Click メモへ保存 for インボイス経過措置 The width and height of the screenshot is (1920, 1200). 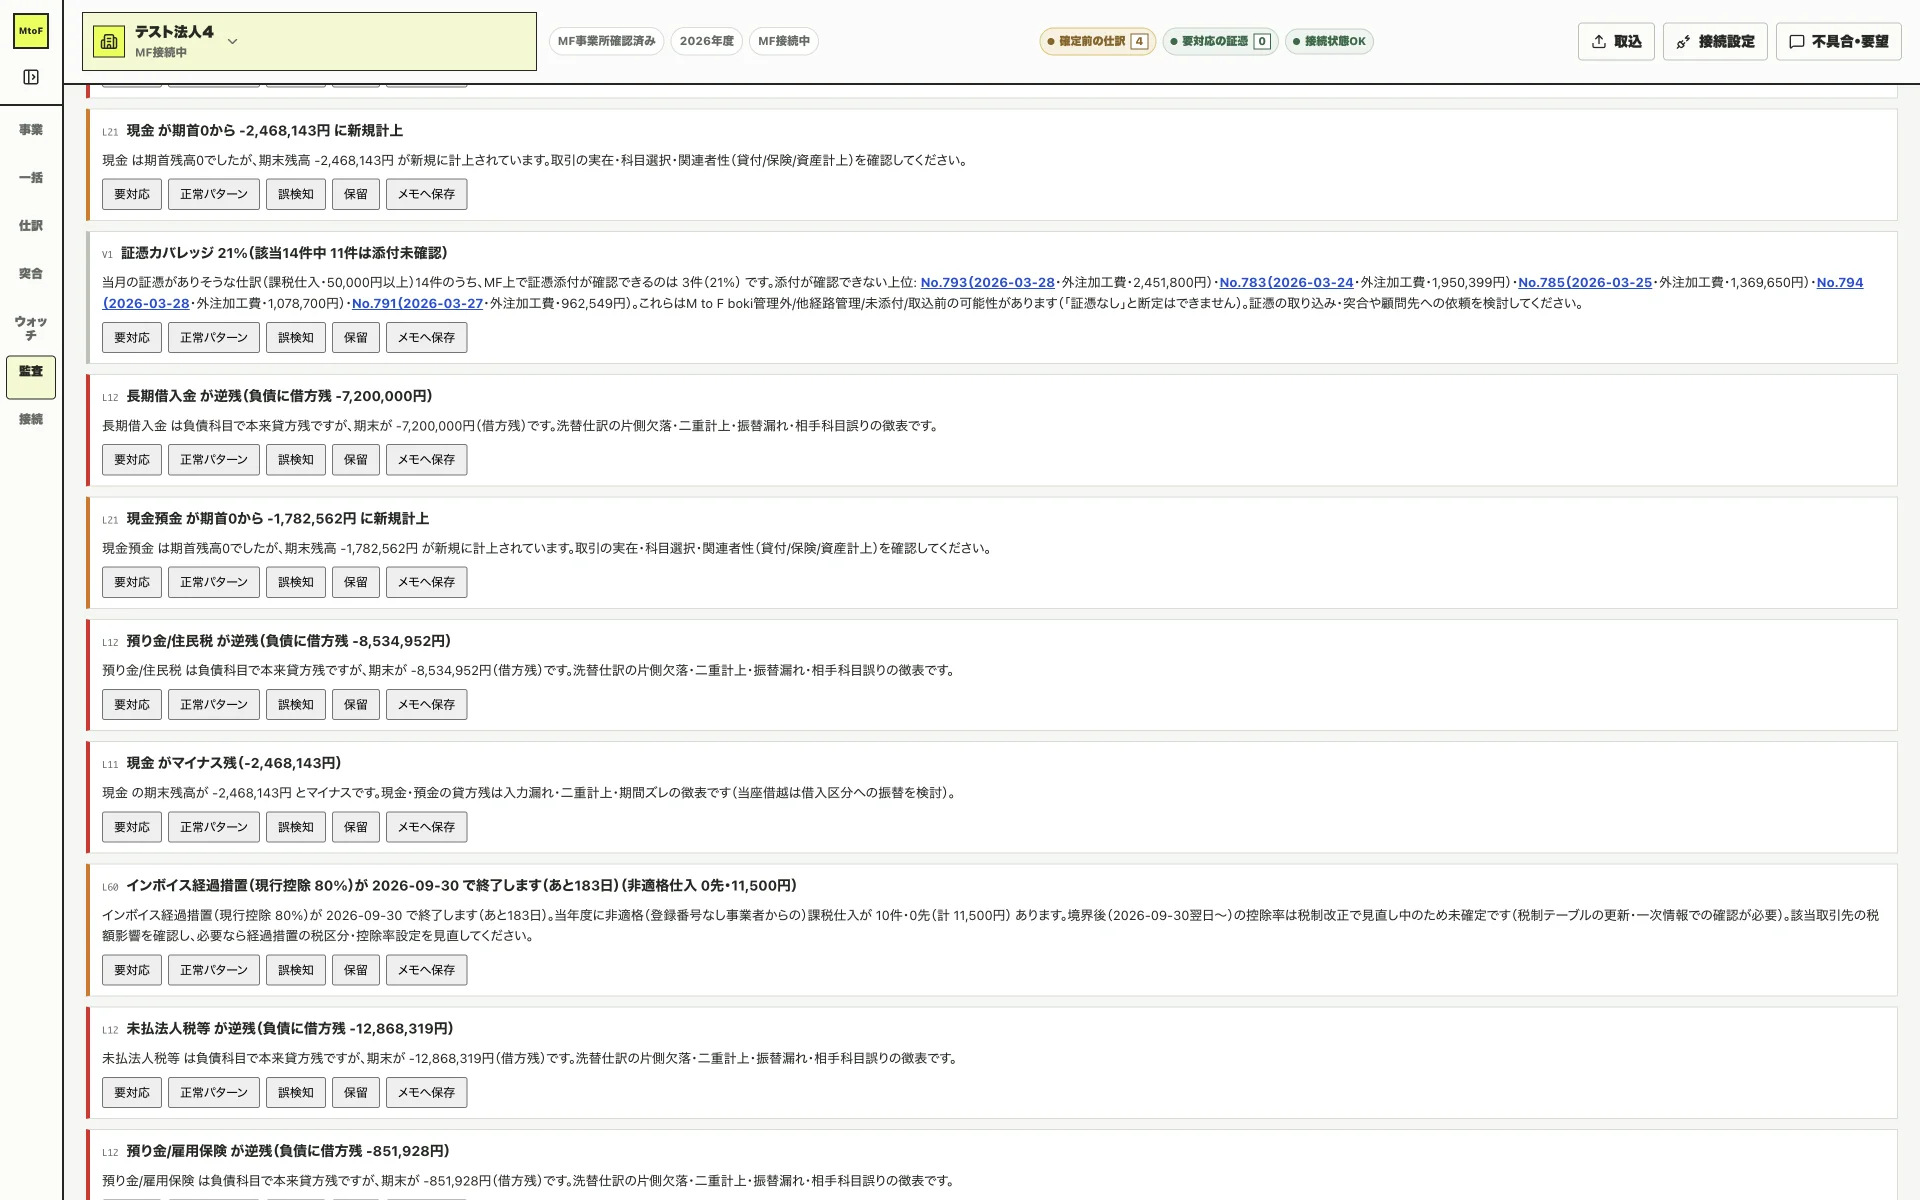pyautogui.click(x=427, y=970)
